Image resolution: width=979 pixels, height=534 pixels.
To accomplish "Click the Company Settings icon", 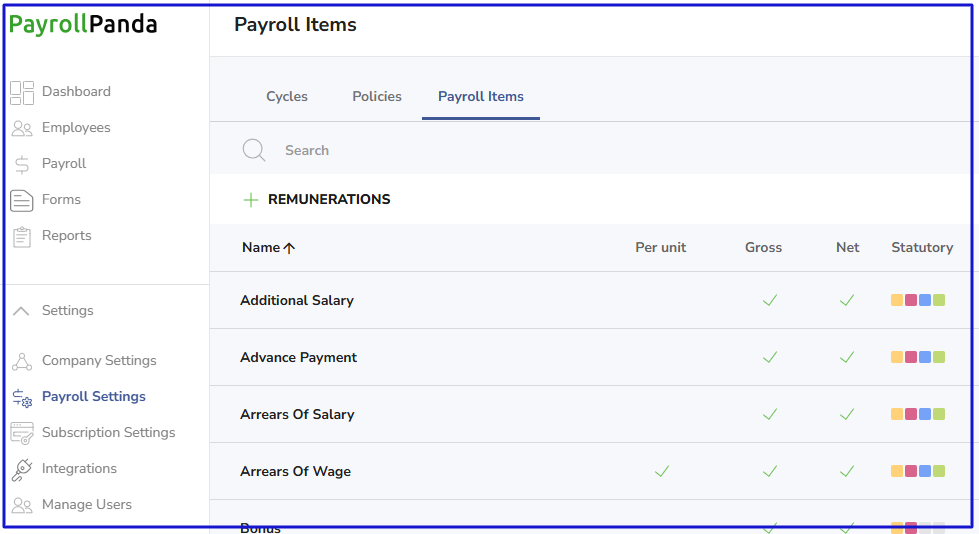I will coord(22,361).
